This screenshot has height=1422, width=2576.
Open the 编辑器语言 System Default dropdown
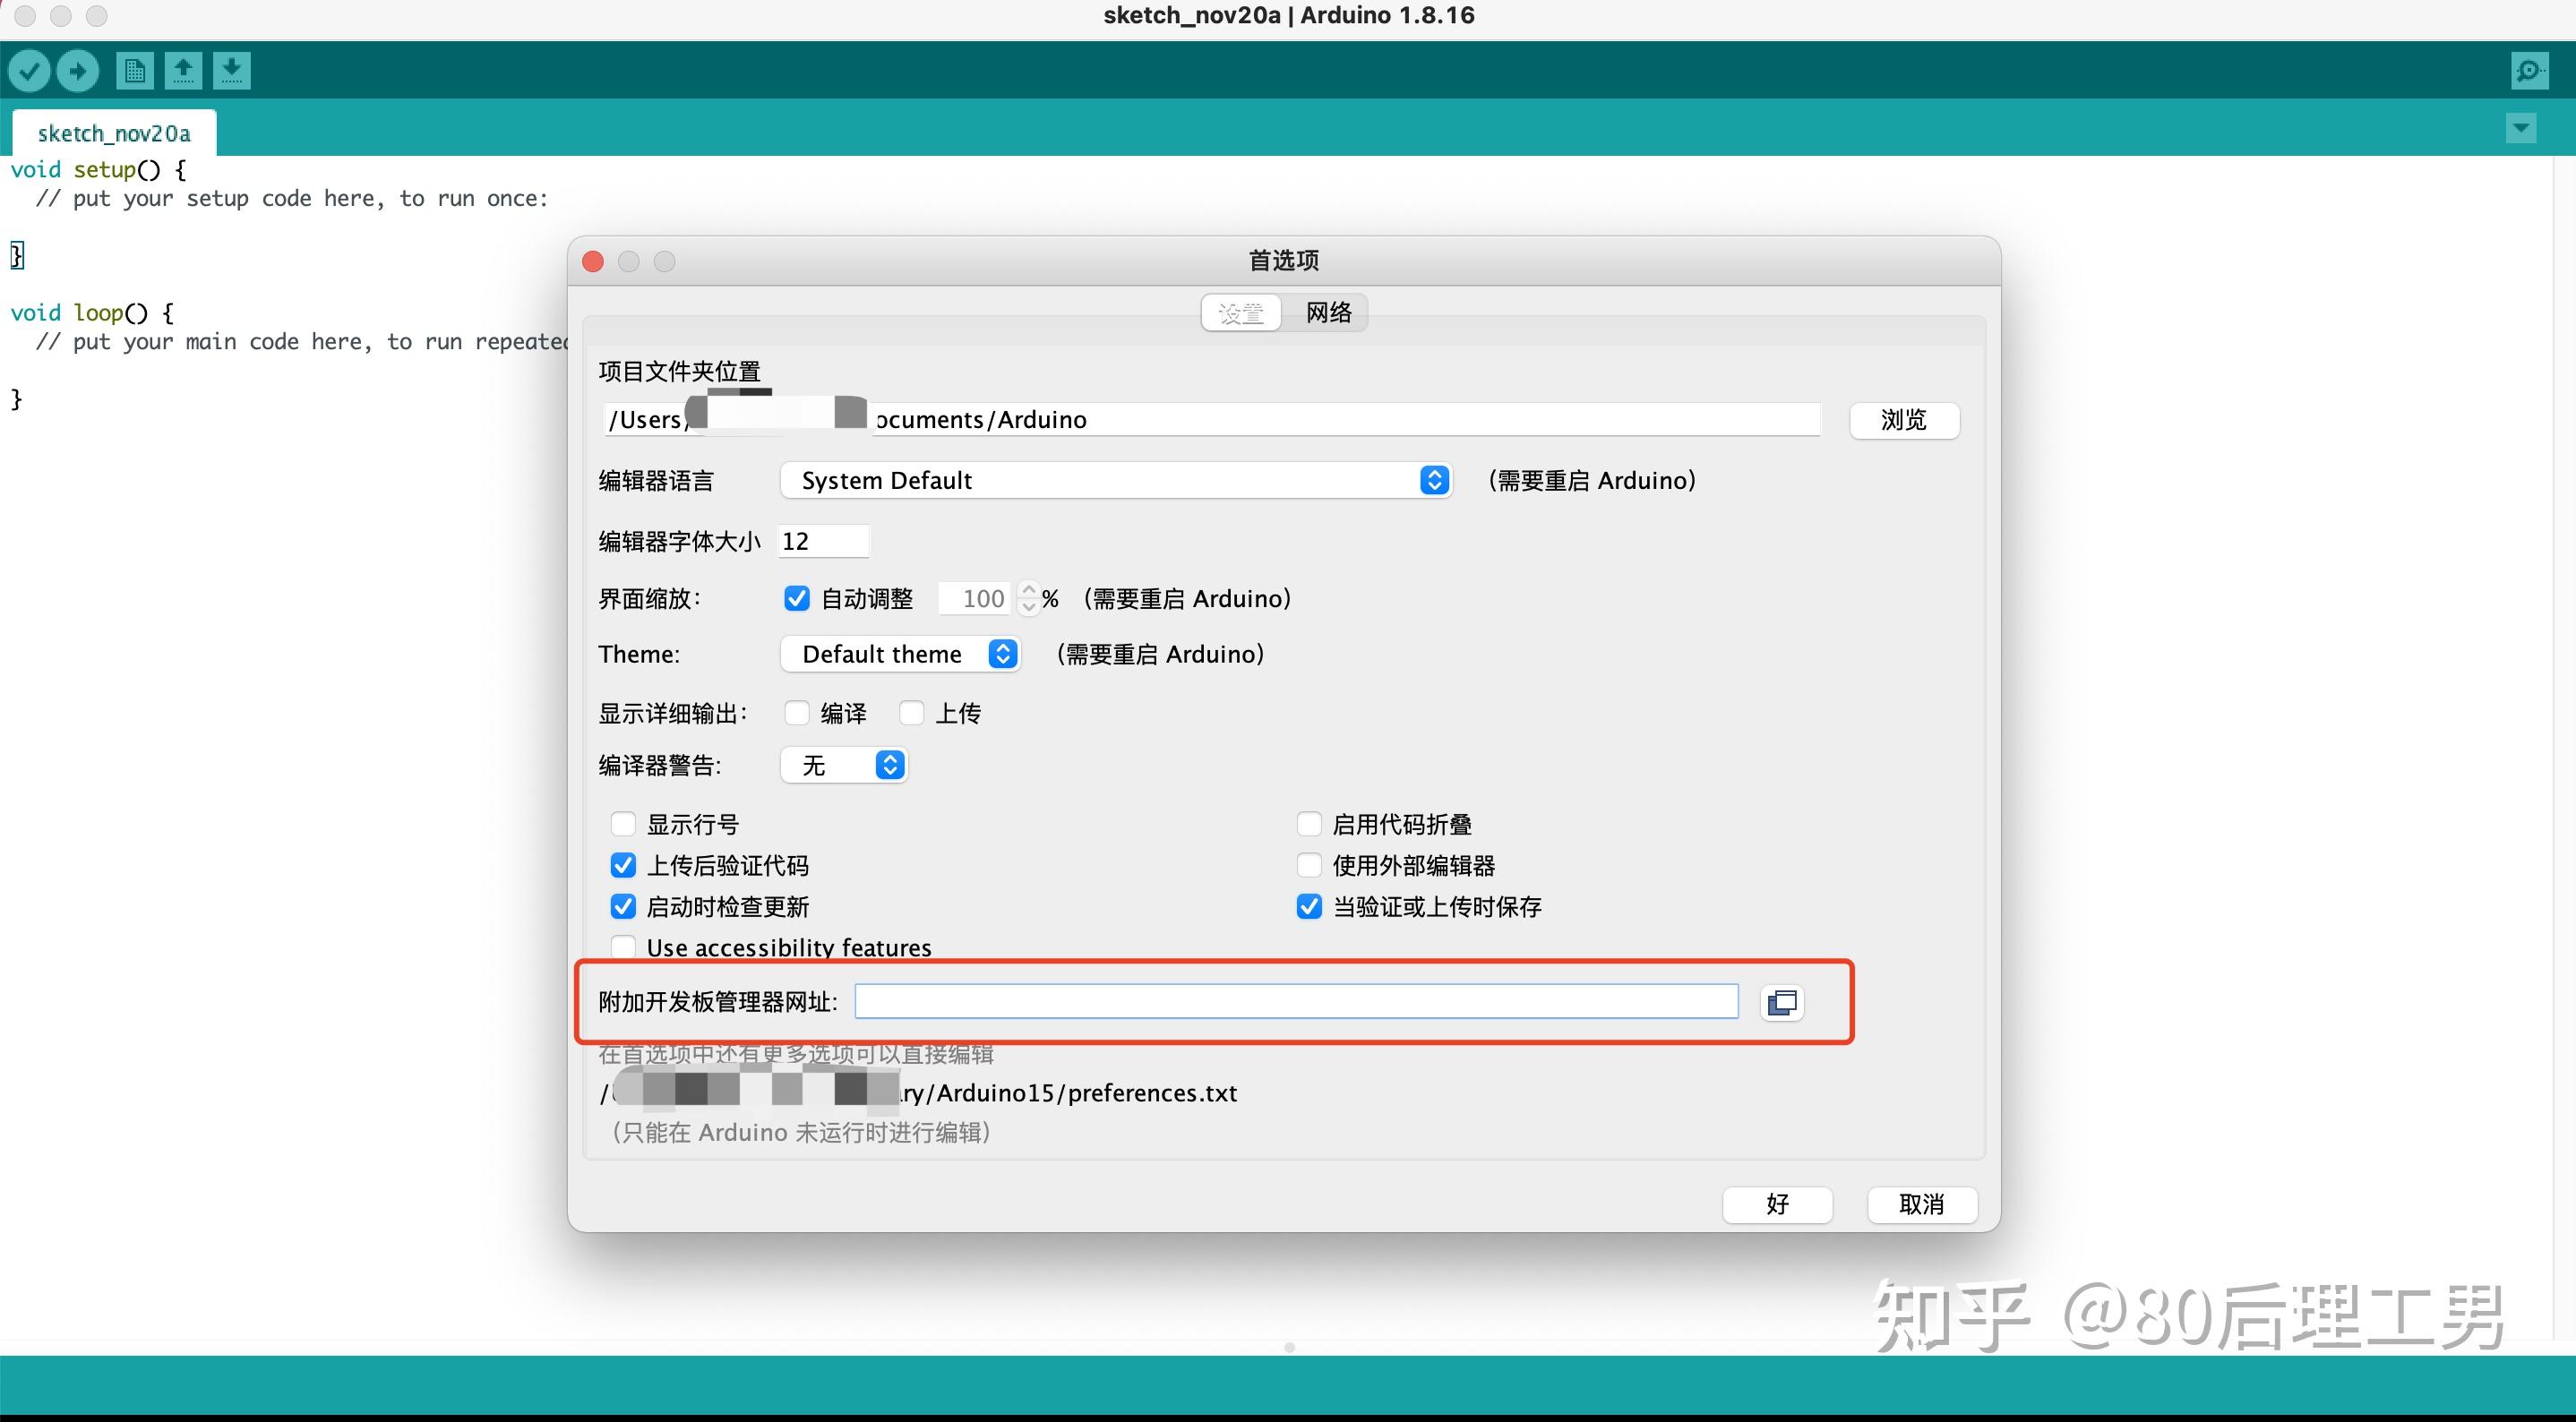pos(1434,480)
